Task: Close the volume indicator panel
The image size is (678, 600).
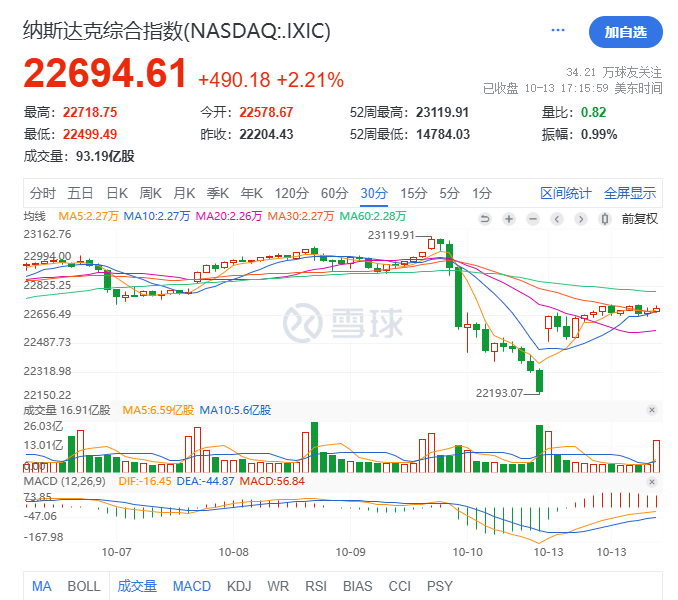Action: [651, 410]
